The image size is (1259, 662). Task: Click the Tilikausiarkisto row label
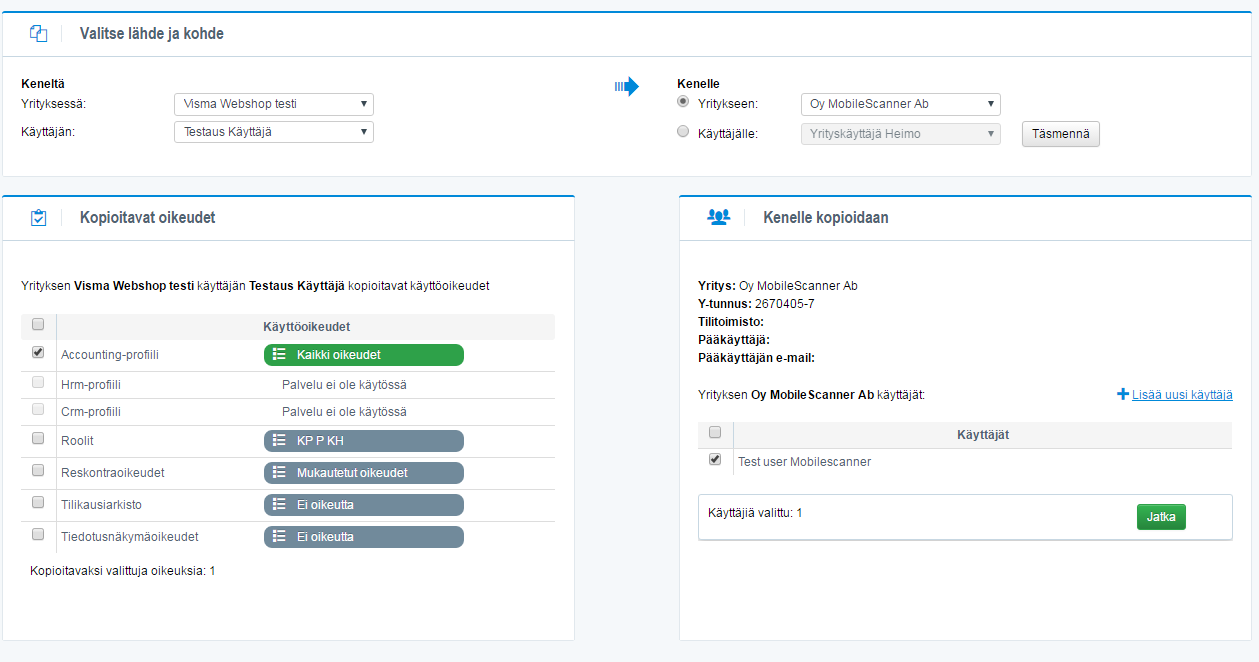101,505
